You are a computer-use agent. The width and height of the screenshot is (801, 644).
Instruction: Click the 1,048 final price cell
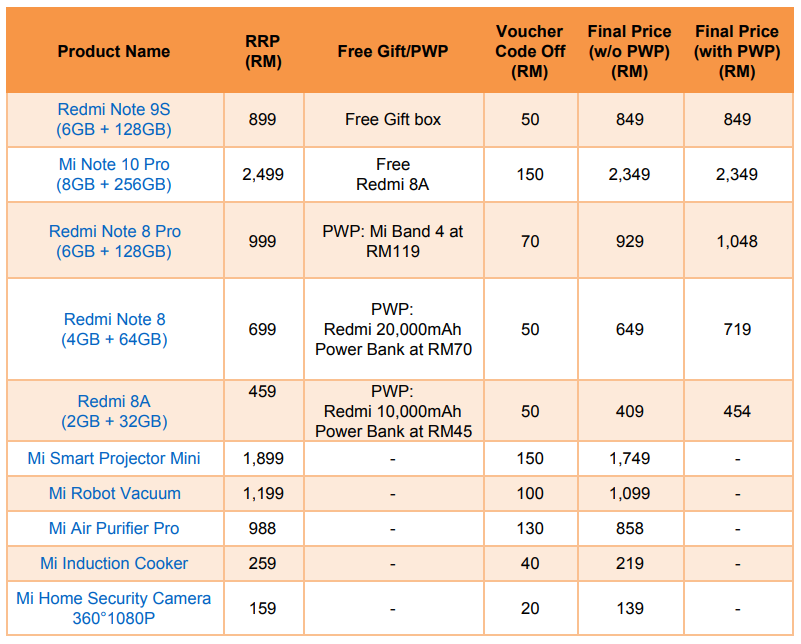click(737, 241)
